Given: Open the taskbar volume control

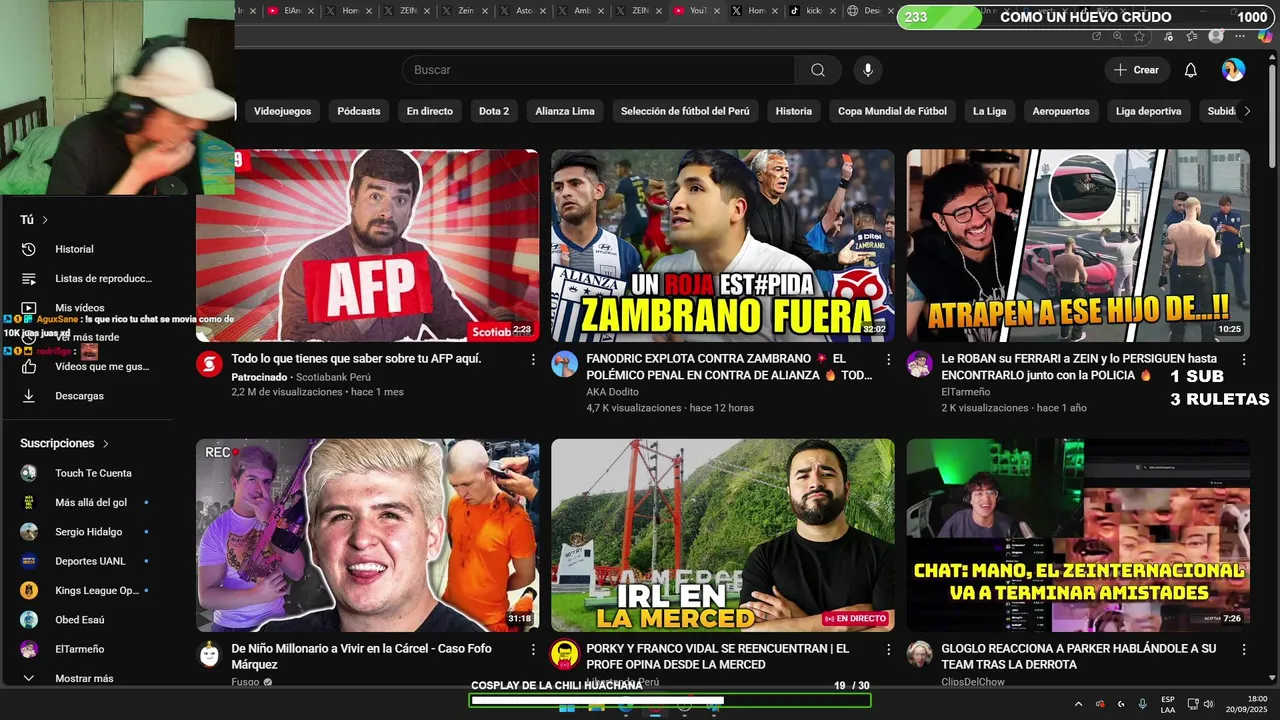Looking at the screenshot, I should [x=1208, y=704].
